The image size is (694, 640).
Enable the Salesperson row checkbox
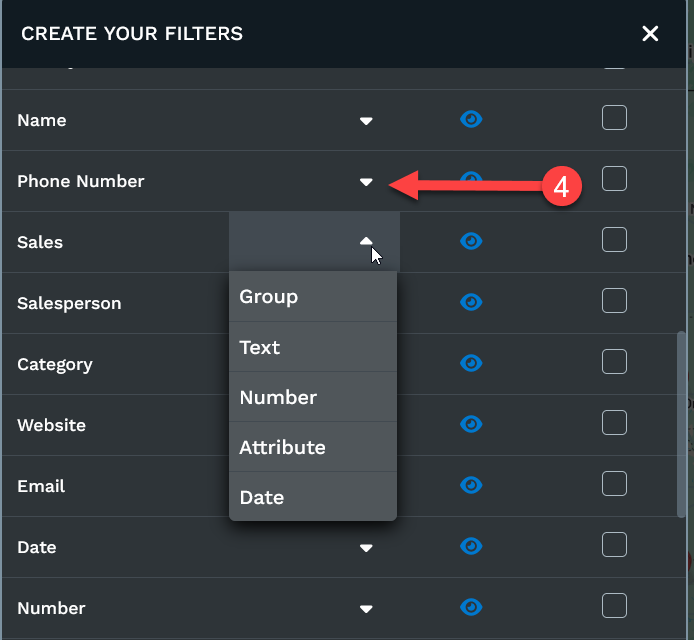(614, 300)
